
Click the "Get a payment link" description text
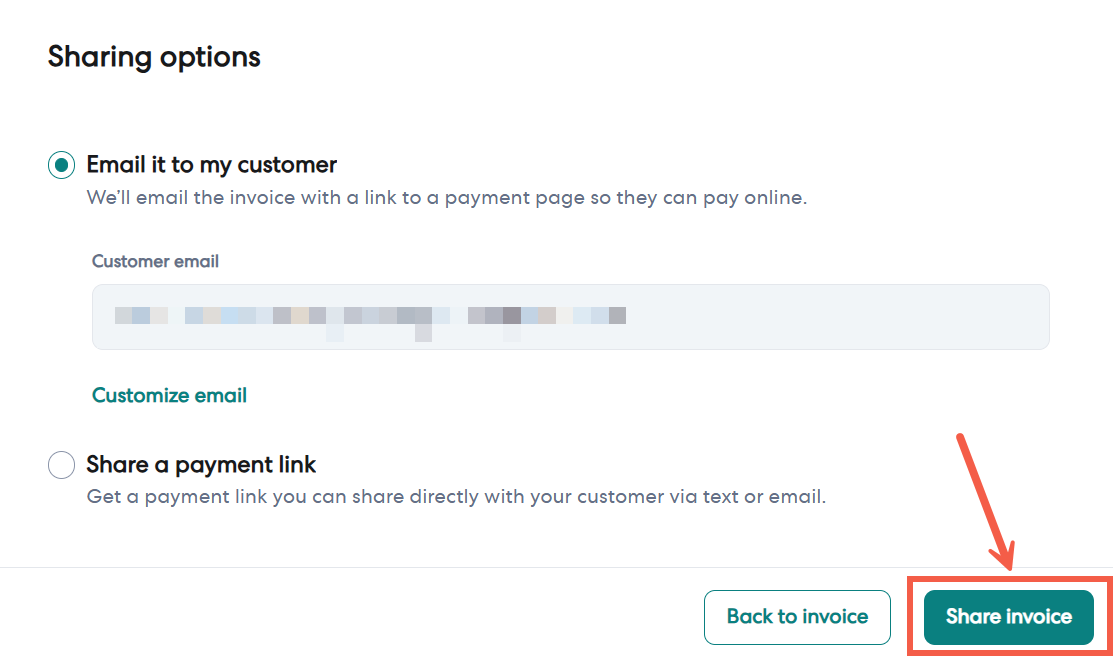tap(456, 496)
